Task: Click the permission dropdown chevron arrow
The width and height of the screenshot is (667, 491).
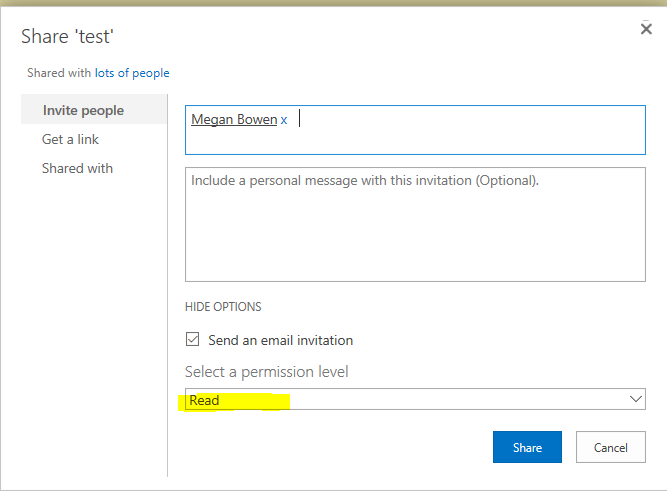Action: [x=636, y=399]
